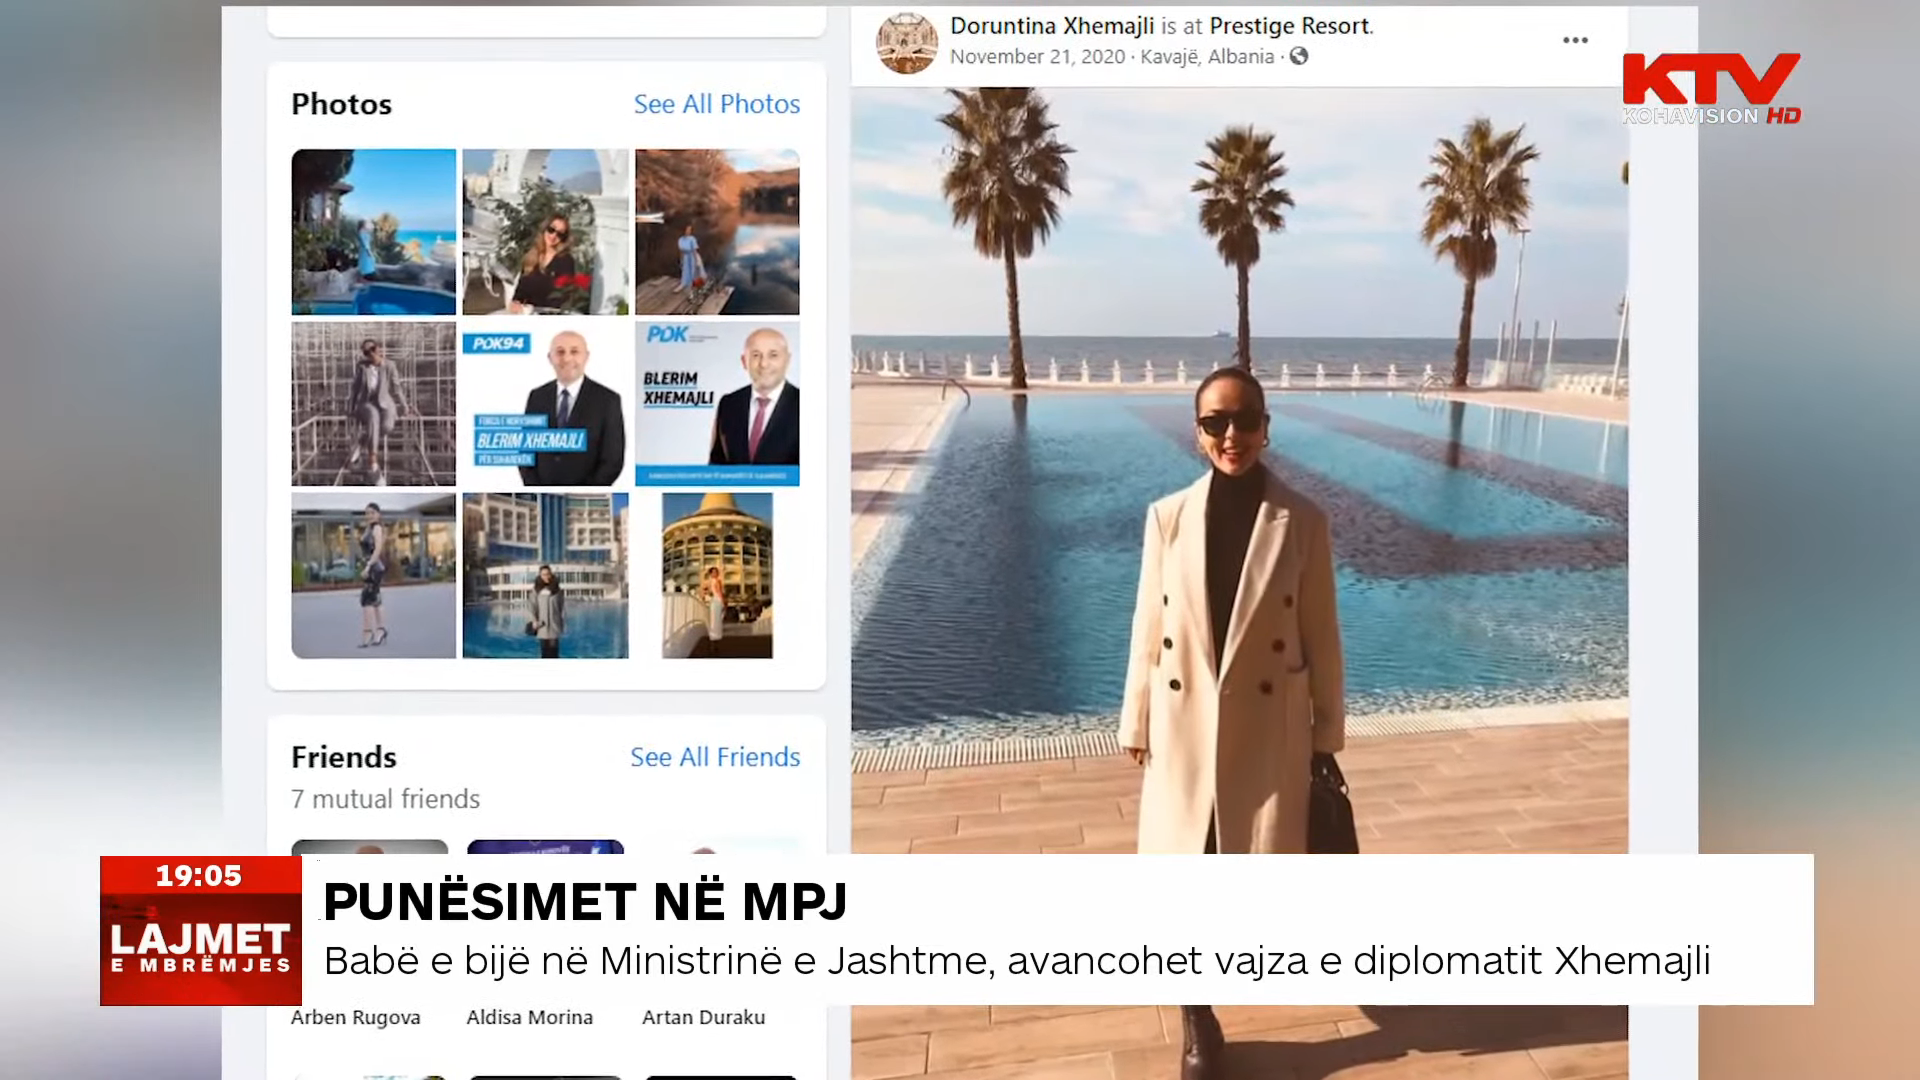Image resolution: width=1920 pixels, height=1080 pixels.
Task: Click the November 21, 2020 post date
Action: coord(1037,57)
